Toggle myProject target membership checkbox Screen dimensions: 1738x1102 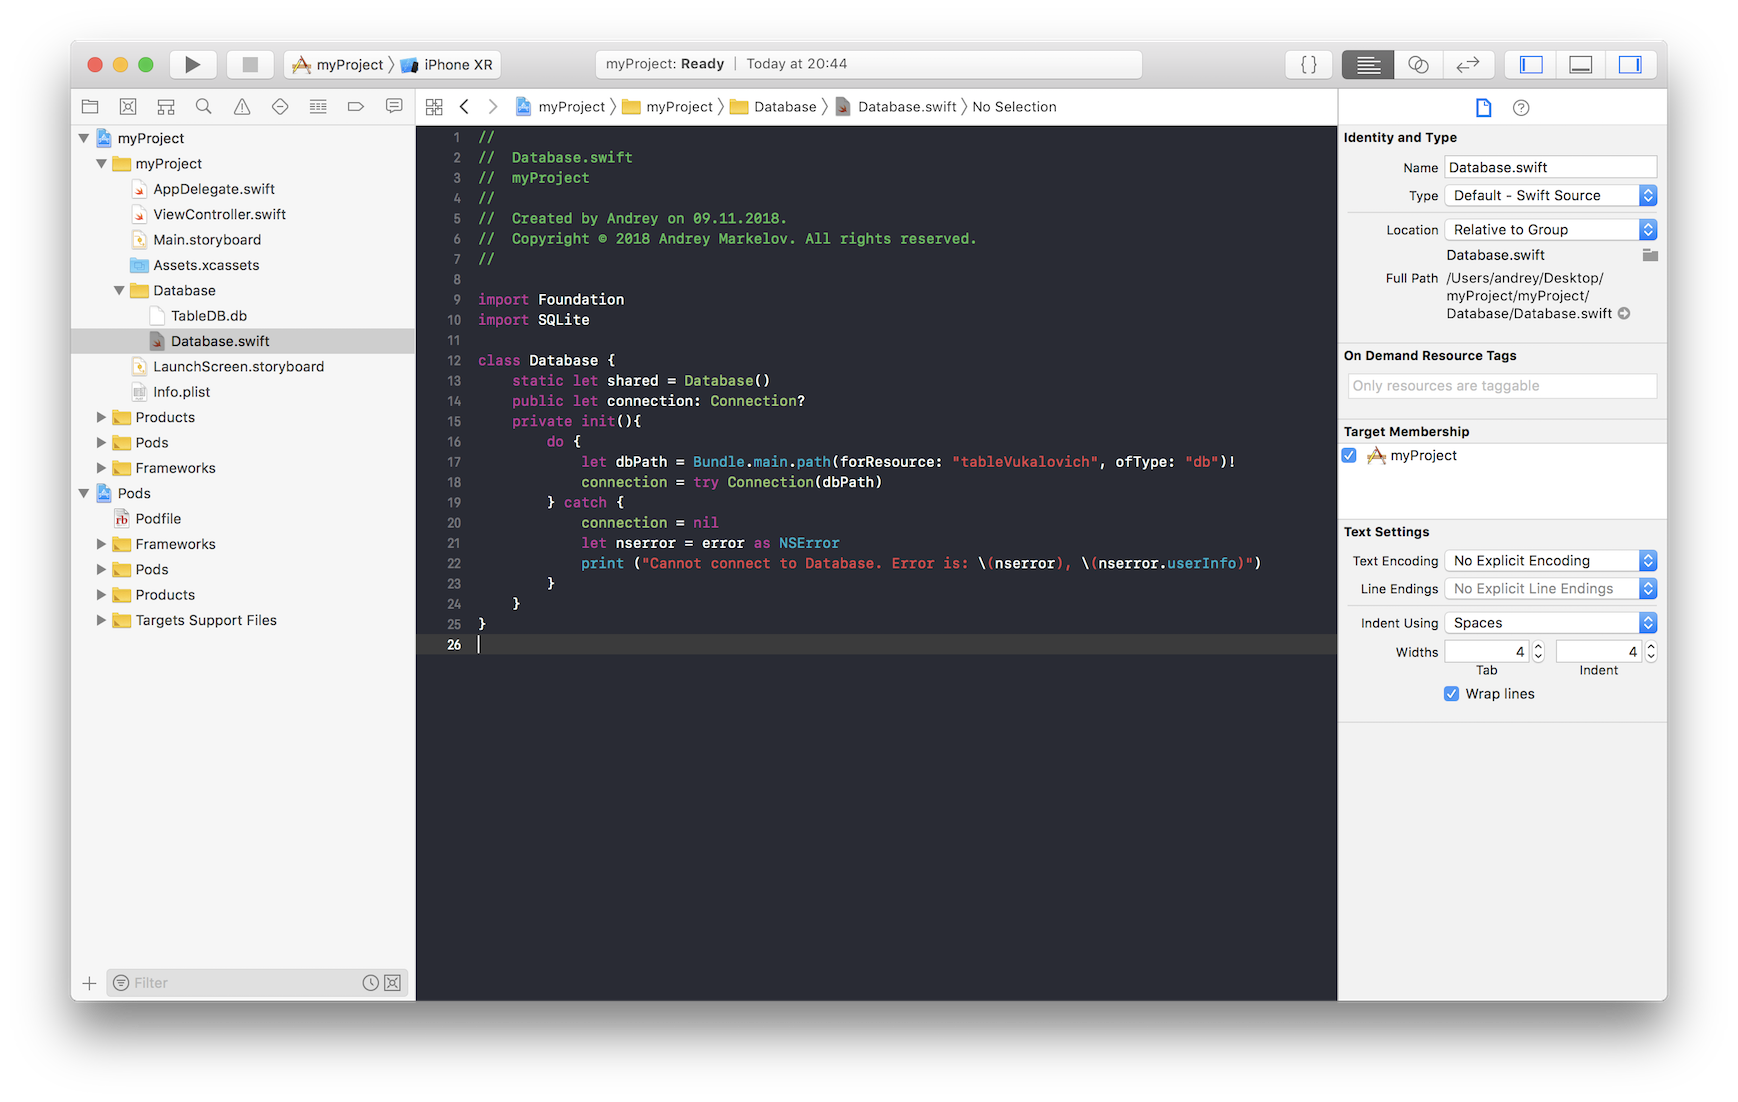coord(1349,456)
